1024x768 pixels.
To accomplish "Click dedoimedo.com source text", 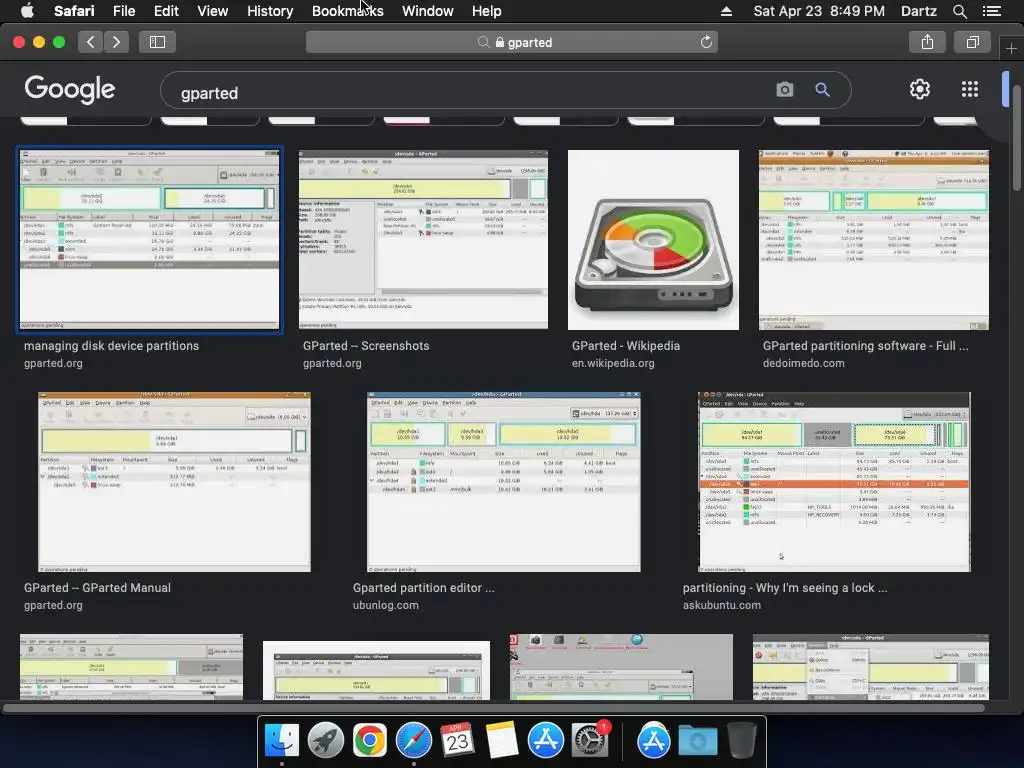I will pyautogui.click(x=803, y=363).
